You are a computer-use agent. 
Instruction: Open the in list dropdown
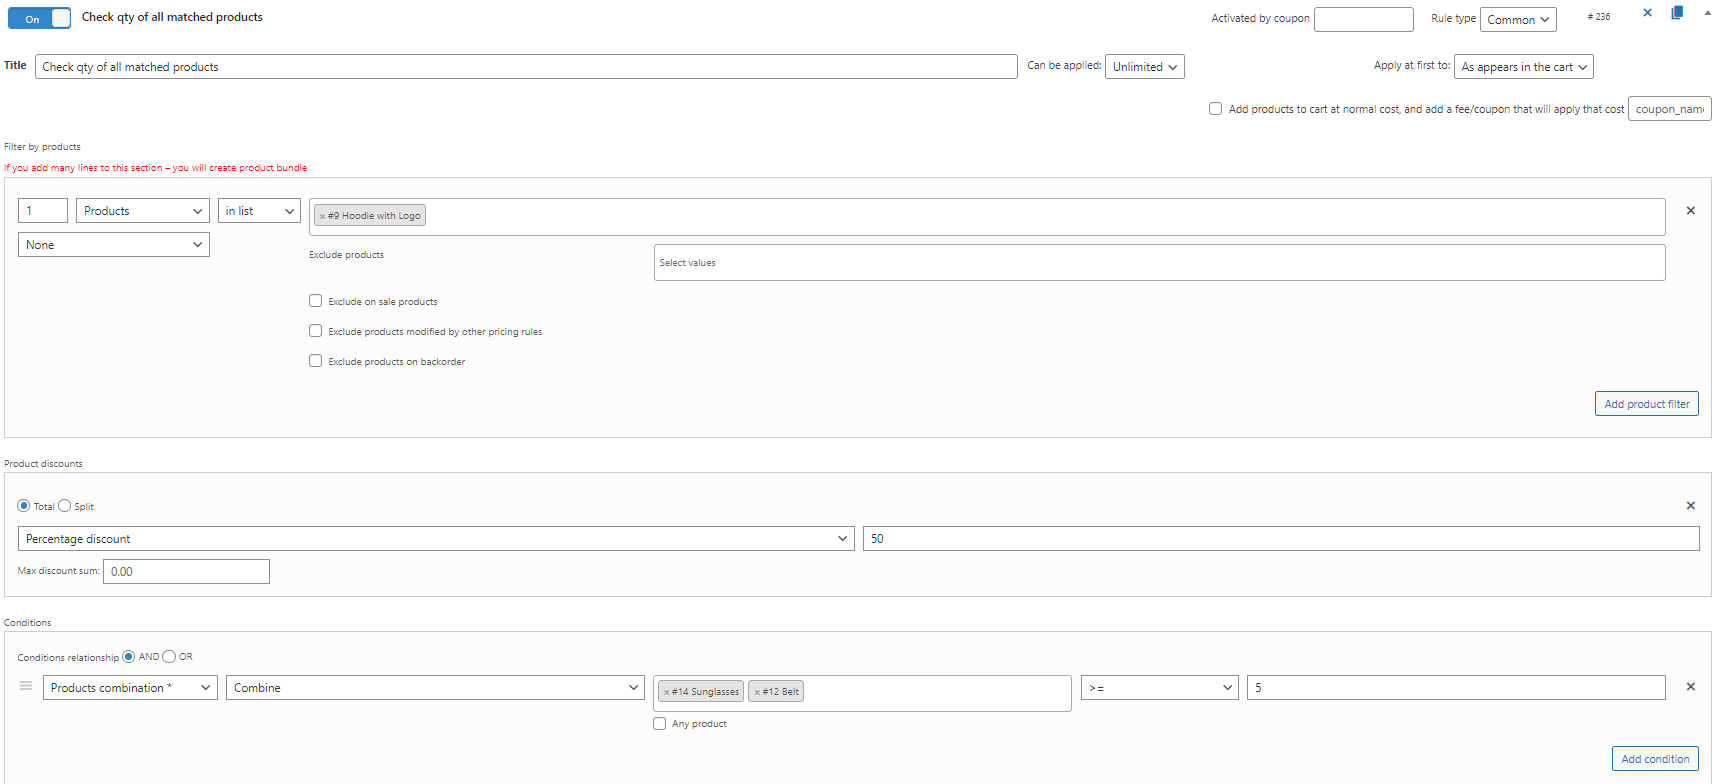tap(259, 210)
